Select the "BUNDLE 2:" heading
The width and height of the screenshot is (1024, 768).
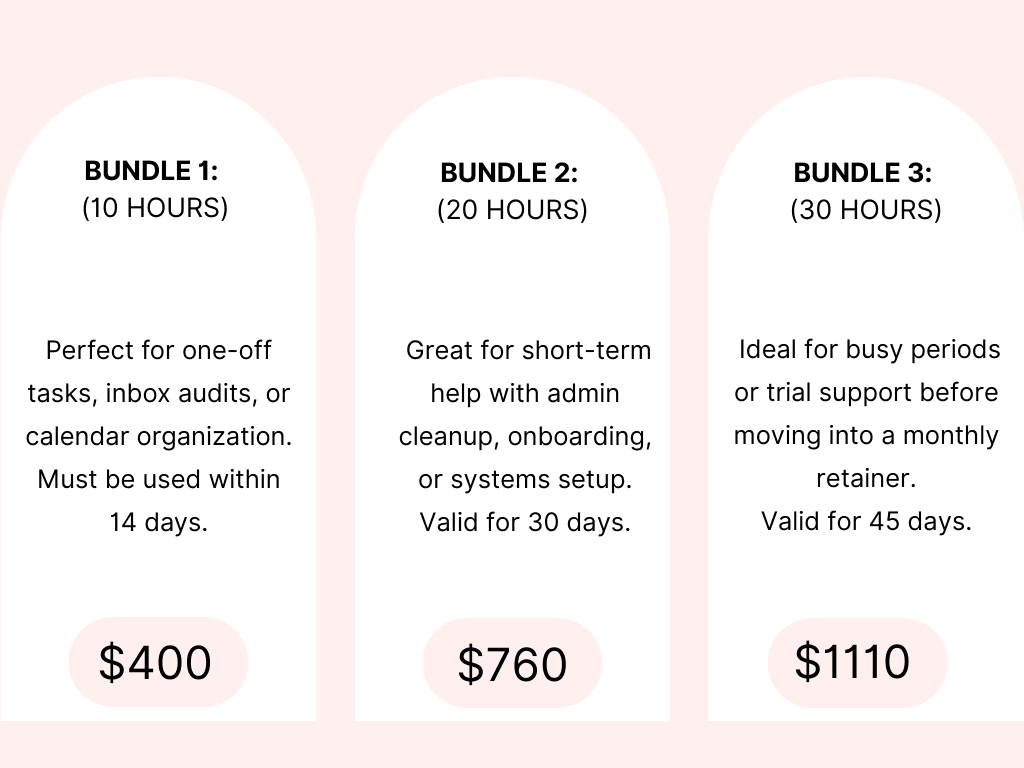510,173
